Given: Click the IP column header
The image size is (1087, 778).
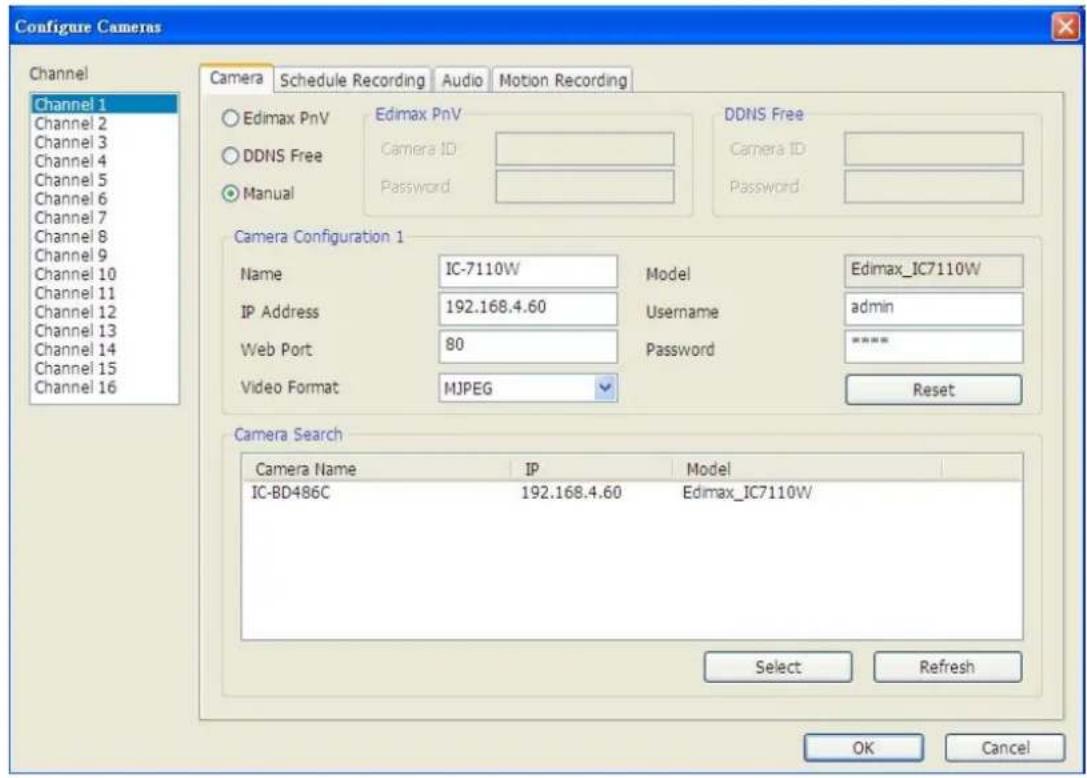Looking at the screenshot, I should [591, 469].
